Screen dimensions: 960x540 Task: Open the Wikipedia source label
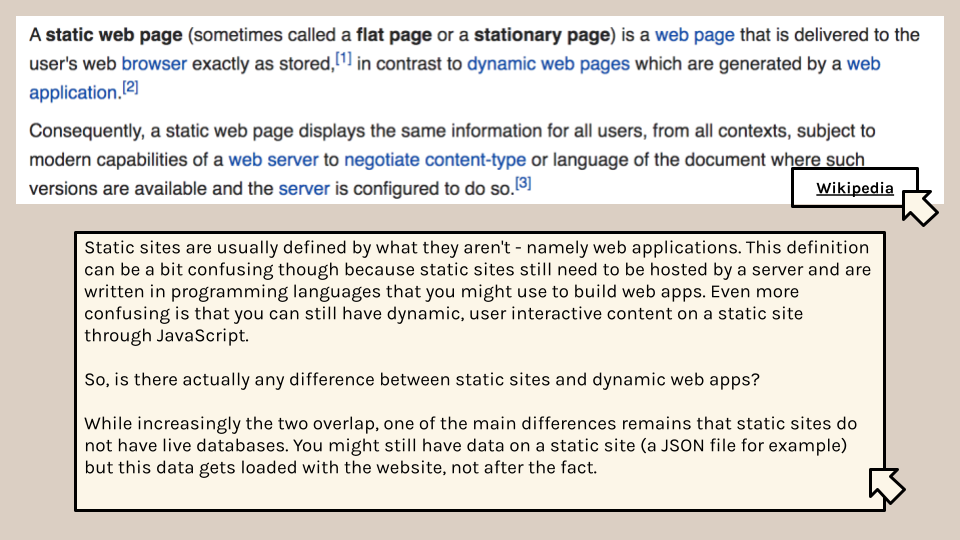pos(854,188)
